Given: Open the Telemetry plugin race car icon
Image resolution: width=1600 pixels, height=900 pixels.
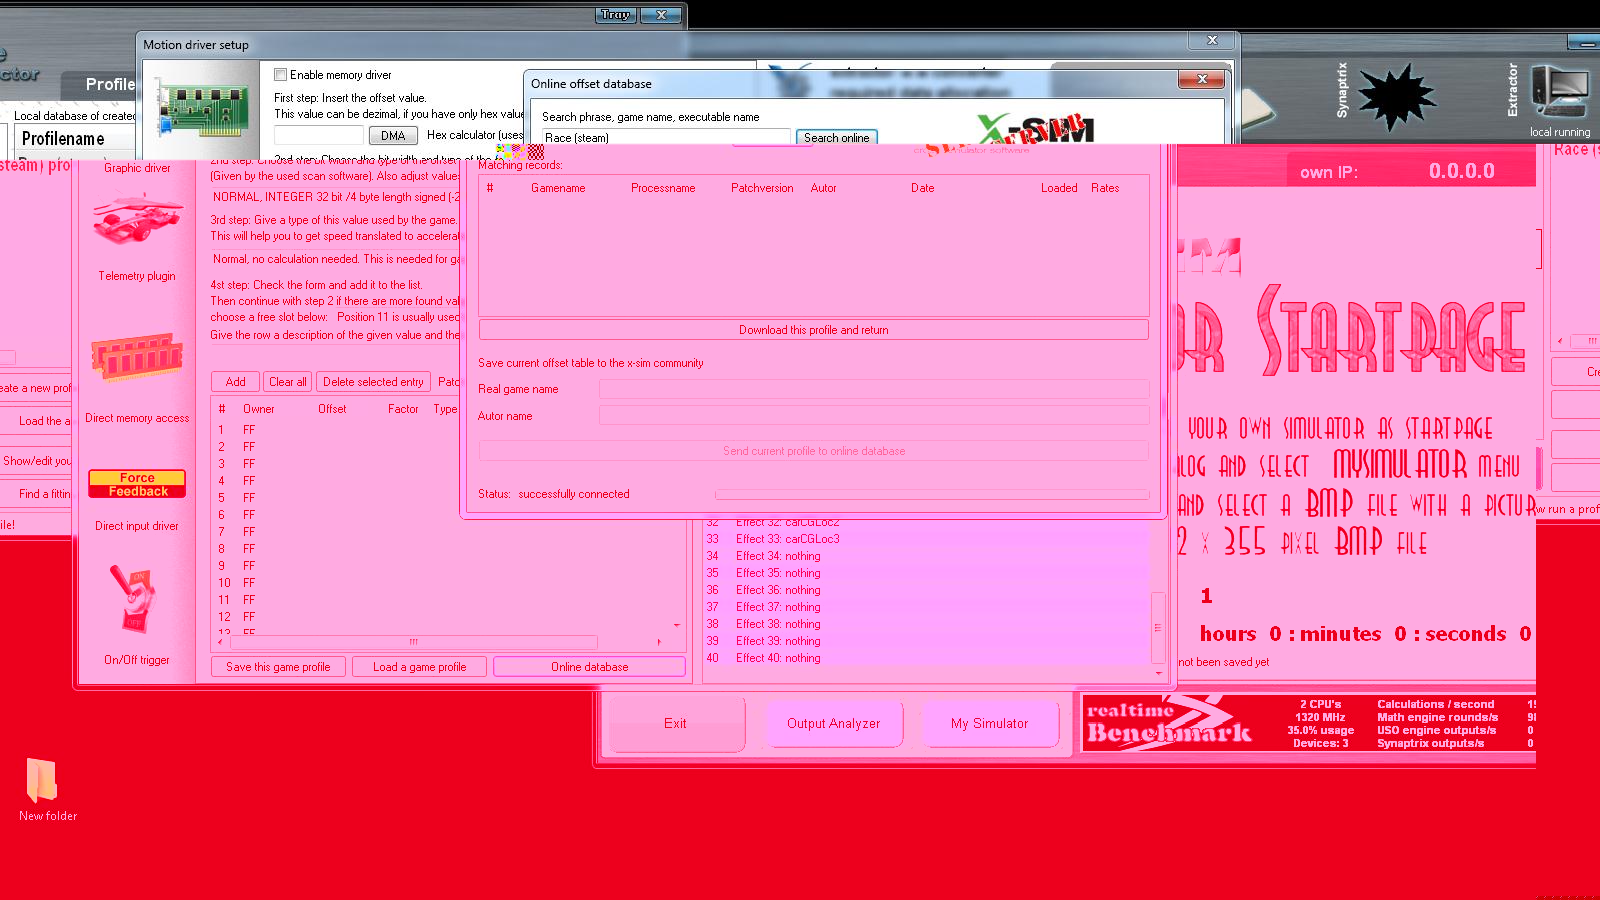Looking at the screenshot, I should coord(137,221).
